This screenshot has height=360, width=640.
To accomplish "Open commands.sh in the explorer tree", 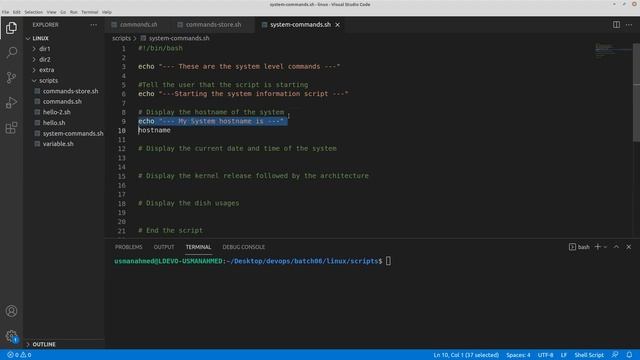I will pyautogui.click(x=62, y=101).
